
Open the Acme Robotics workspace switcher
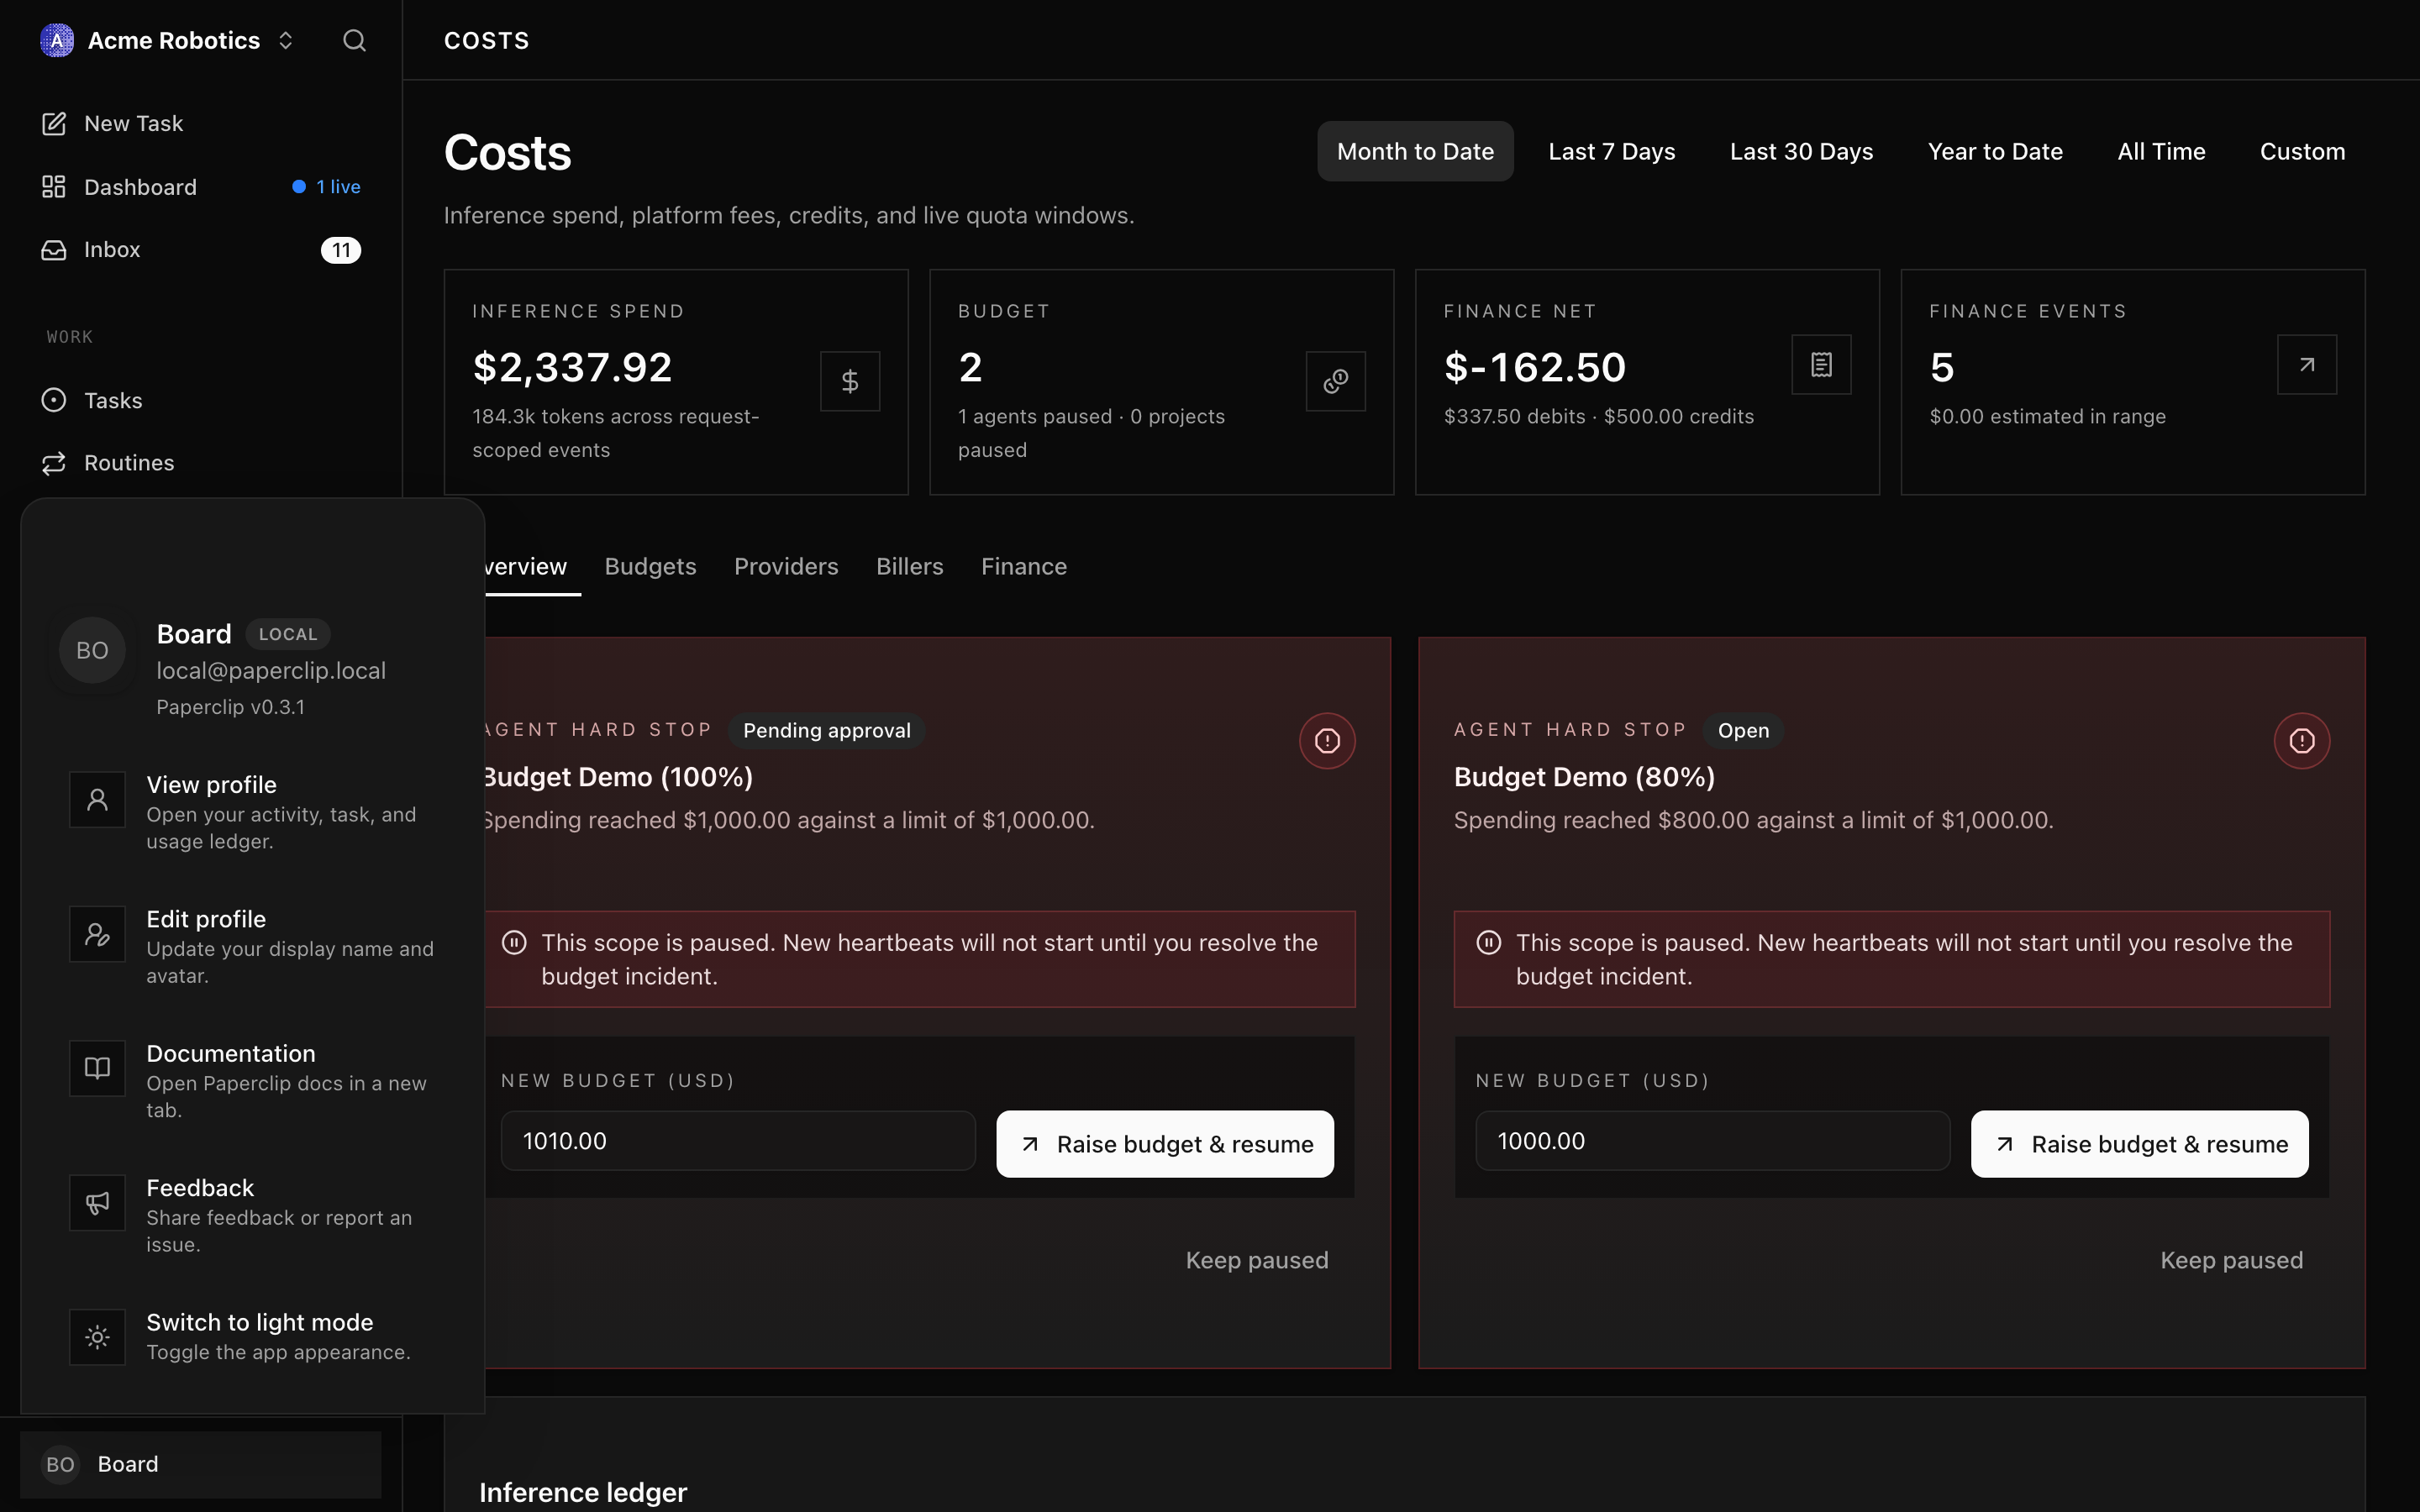[x=167, y=40]
